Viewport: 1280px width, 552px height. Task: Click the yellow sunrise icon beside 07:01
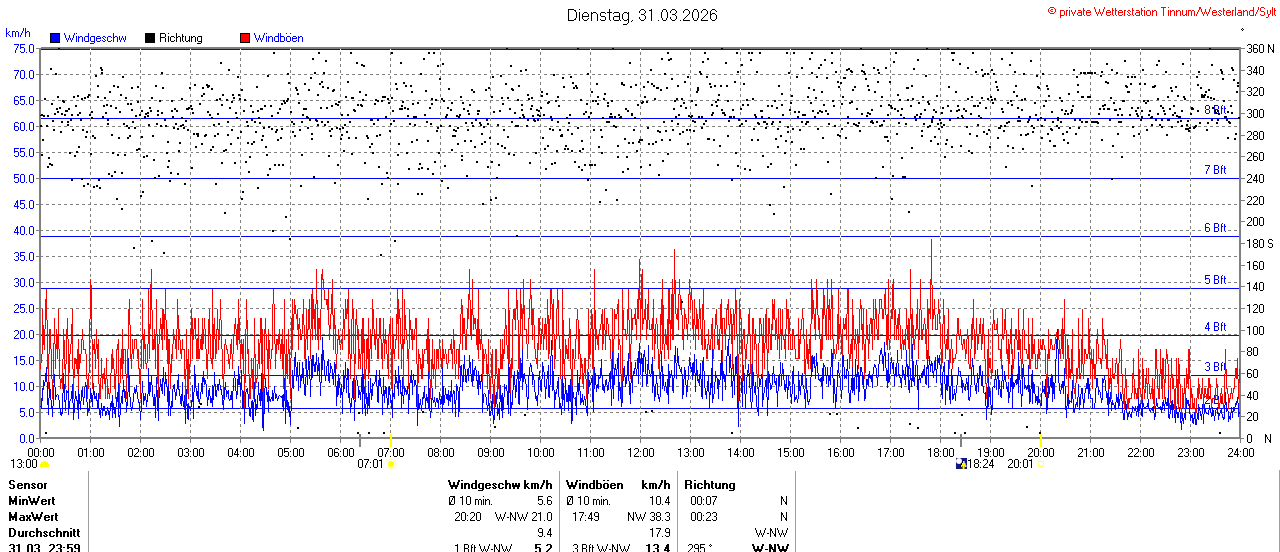390,464
